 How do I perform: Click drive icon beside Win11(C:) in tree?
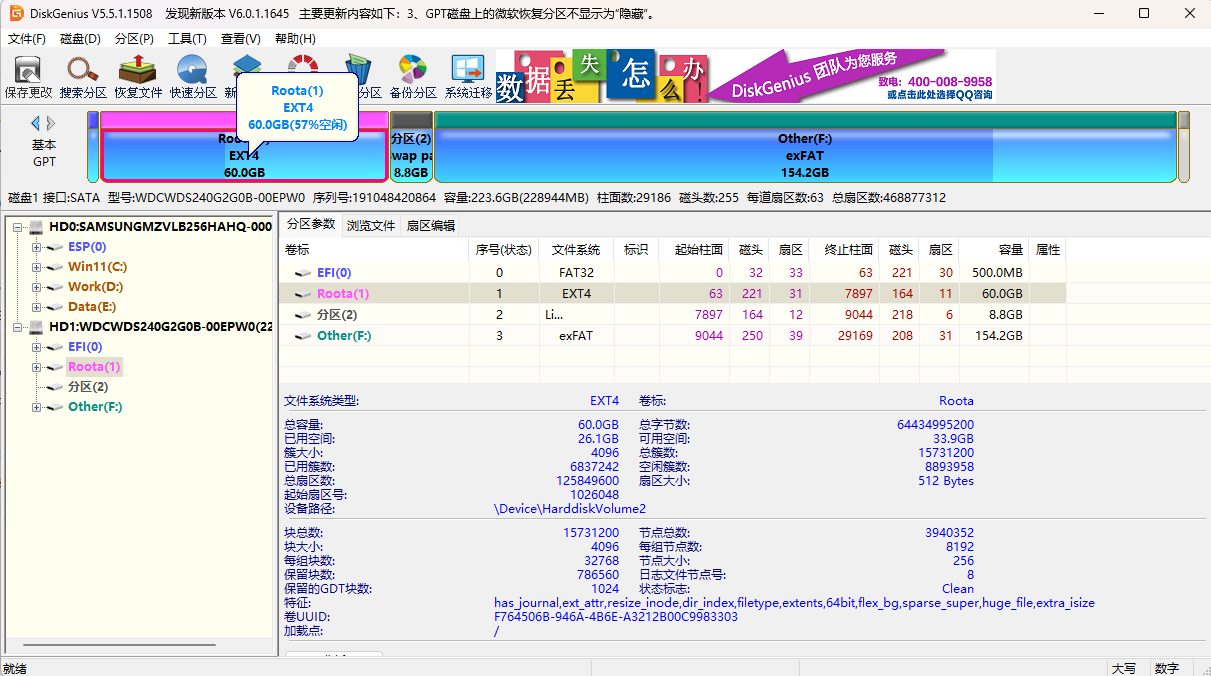[55, 267]
